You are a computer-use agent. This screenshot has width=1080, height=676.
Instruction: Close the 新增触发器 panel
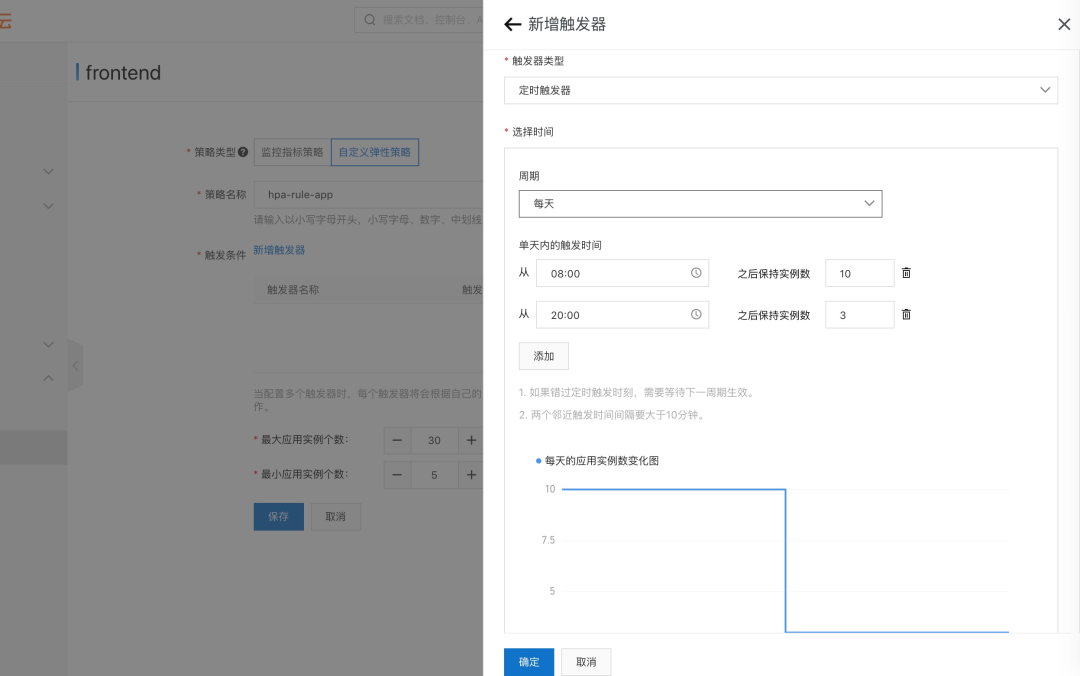point(1063,25)
